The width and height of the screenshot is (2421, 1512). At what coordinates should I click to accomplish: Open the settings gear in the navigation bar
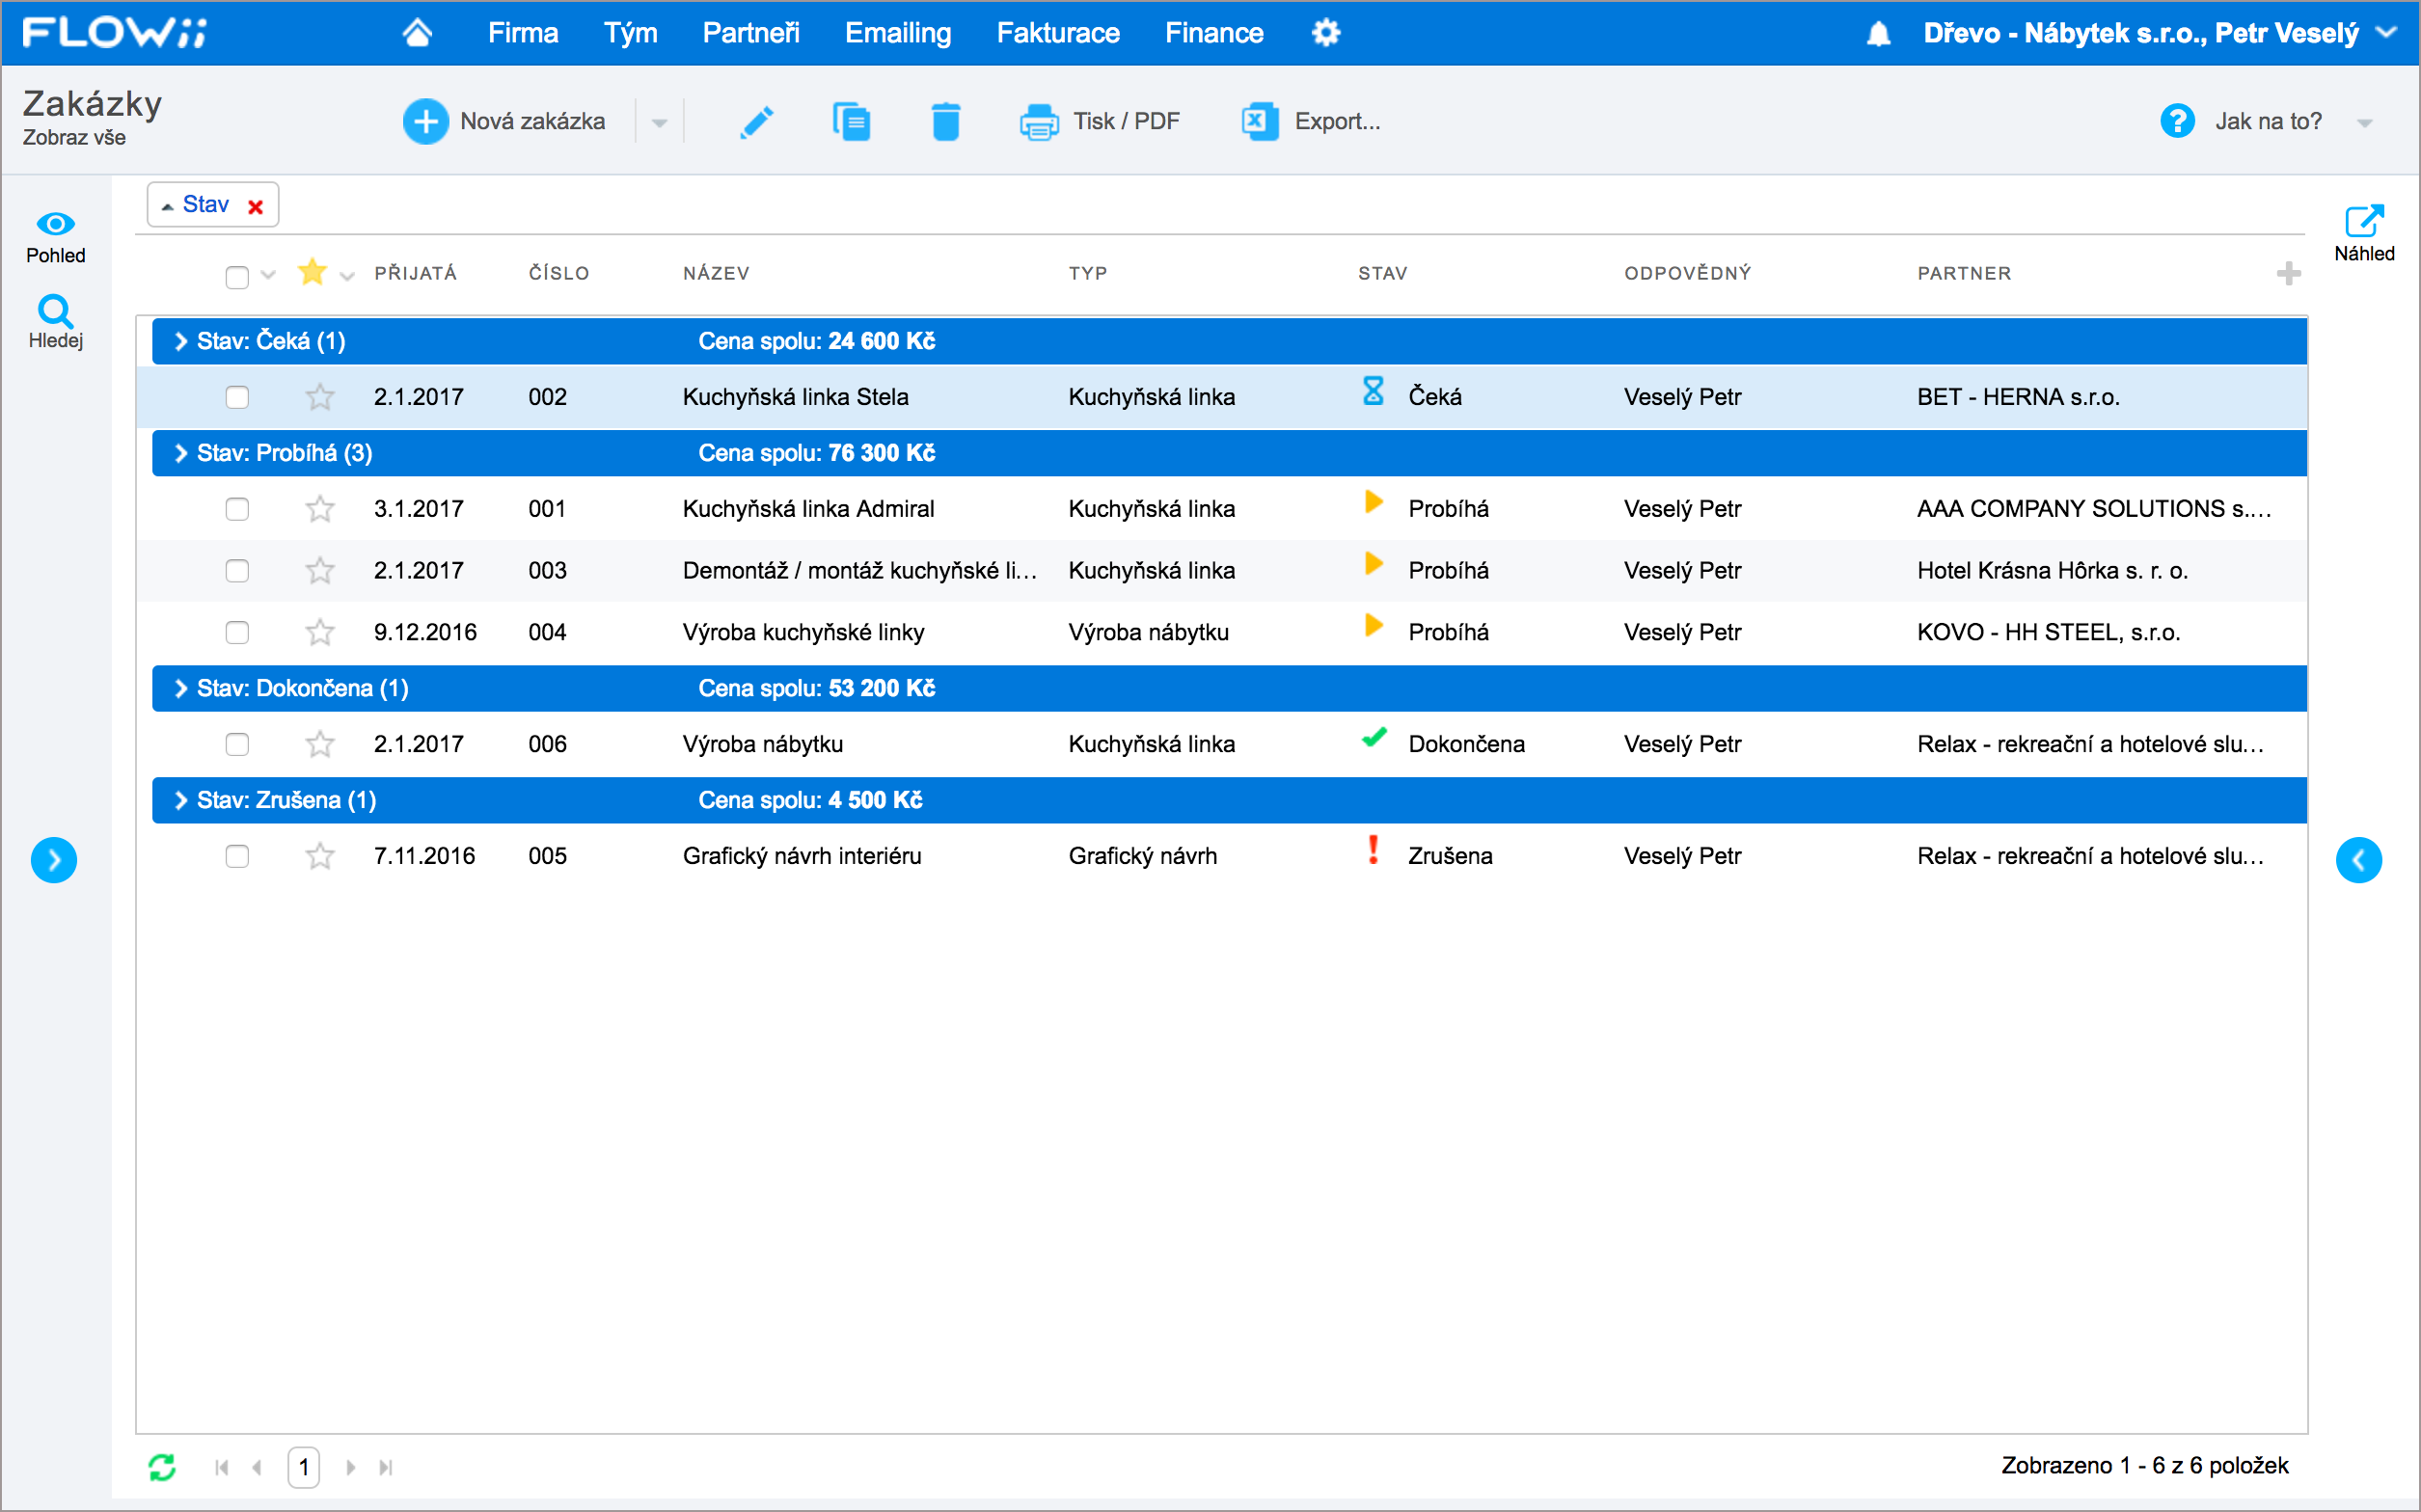coord(1326,33)
